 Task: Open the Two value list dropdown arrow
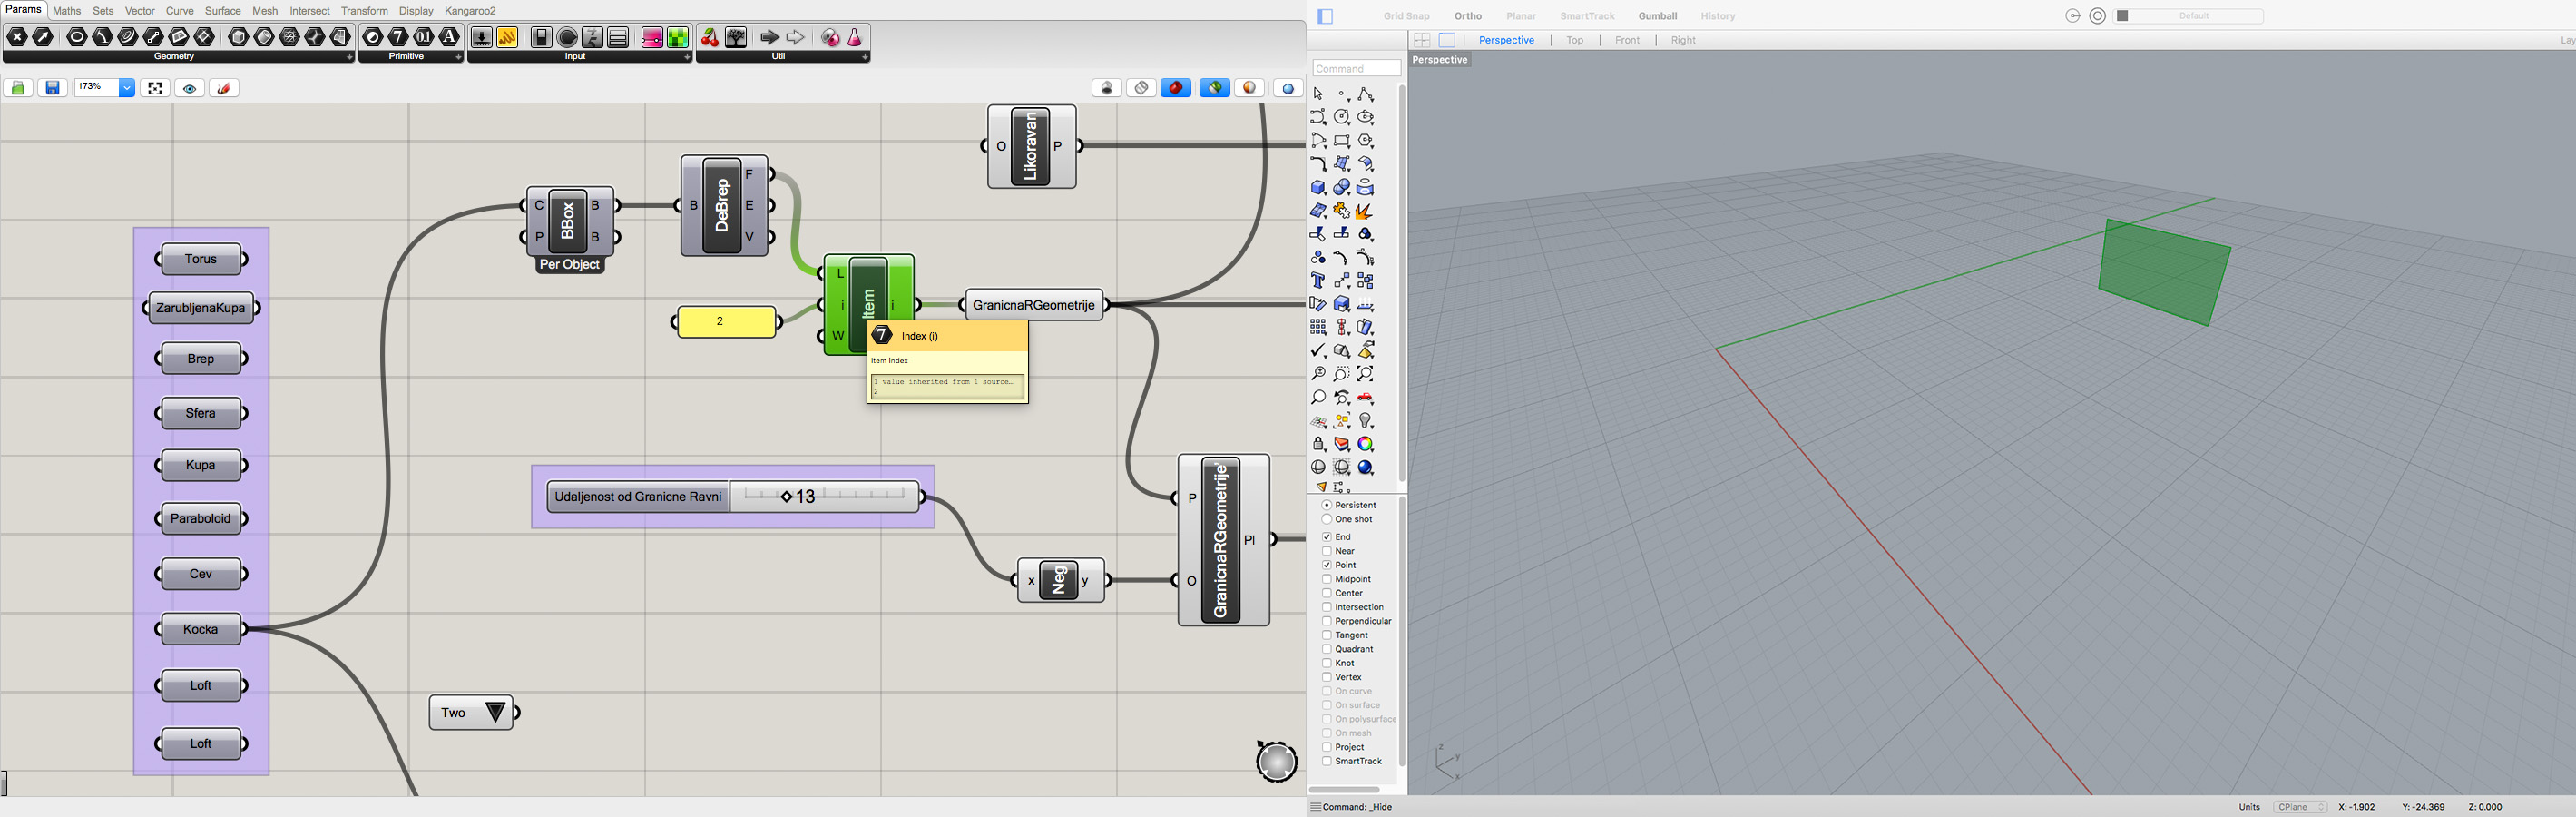(x=495, y=712)
